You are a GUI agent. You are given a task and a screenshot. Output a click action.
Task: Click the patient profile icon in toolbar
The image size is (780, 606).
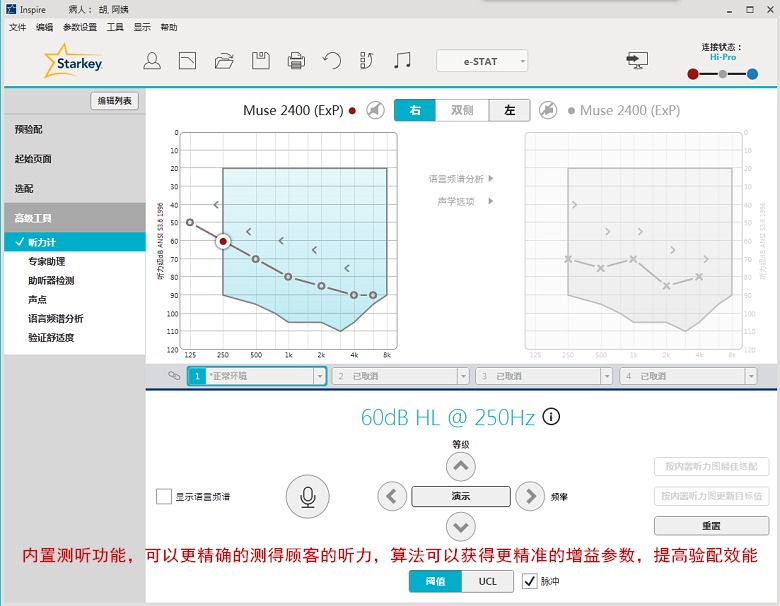click(x=152, y=61)
